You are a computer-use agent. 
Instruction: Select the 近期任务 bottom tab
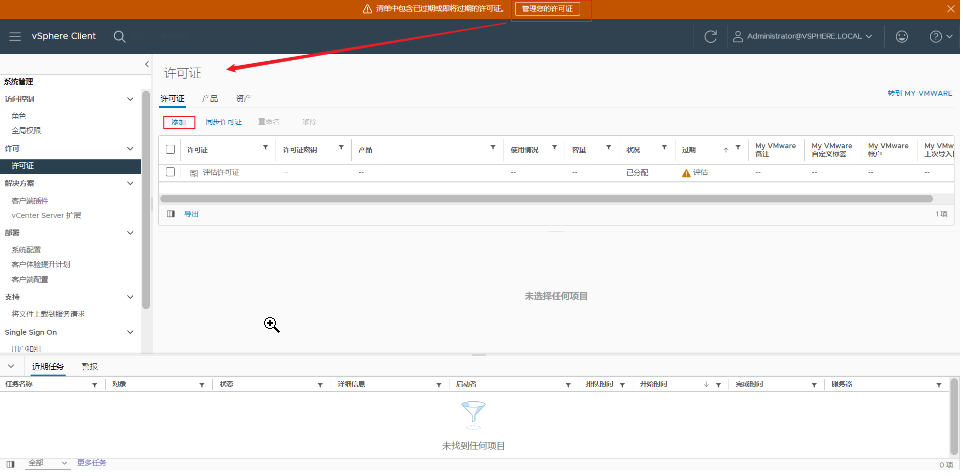[48, 367]
